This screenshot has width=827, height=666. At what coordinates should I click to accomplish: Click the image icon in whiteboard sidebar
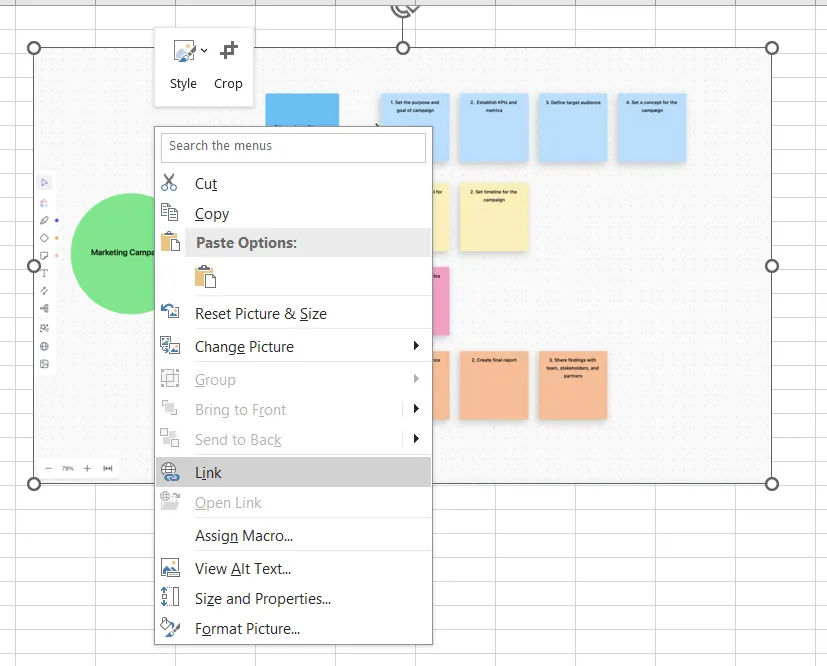click(44, 364)
